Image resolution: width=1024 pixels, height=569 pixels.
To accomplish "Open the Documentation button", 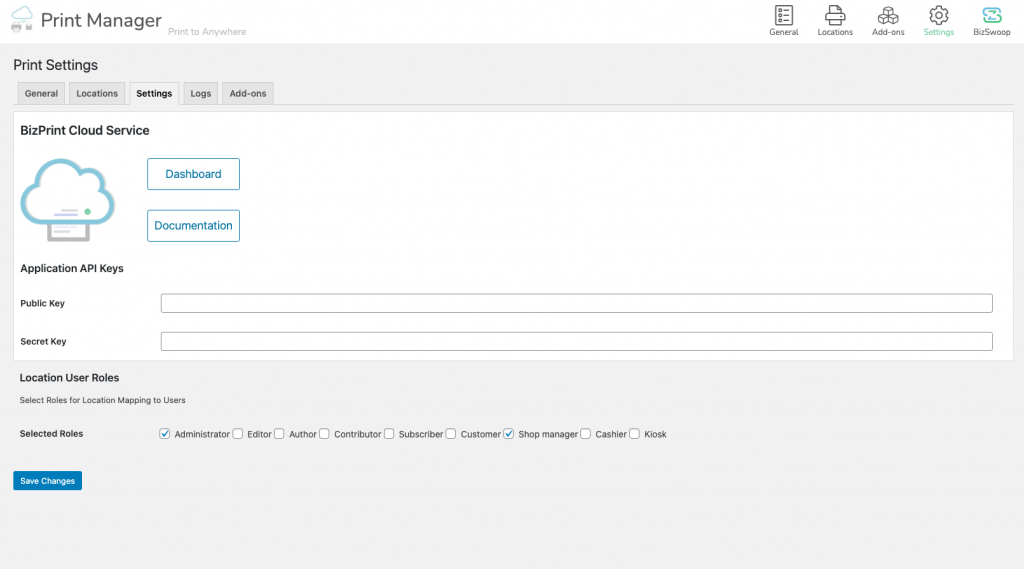I will click(193, 226).
